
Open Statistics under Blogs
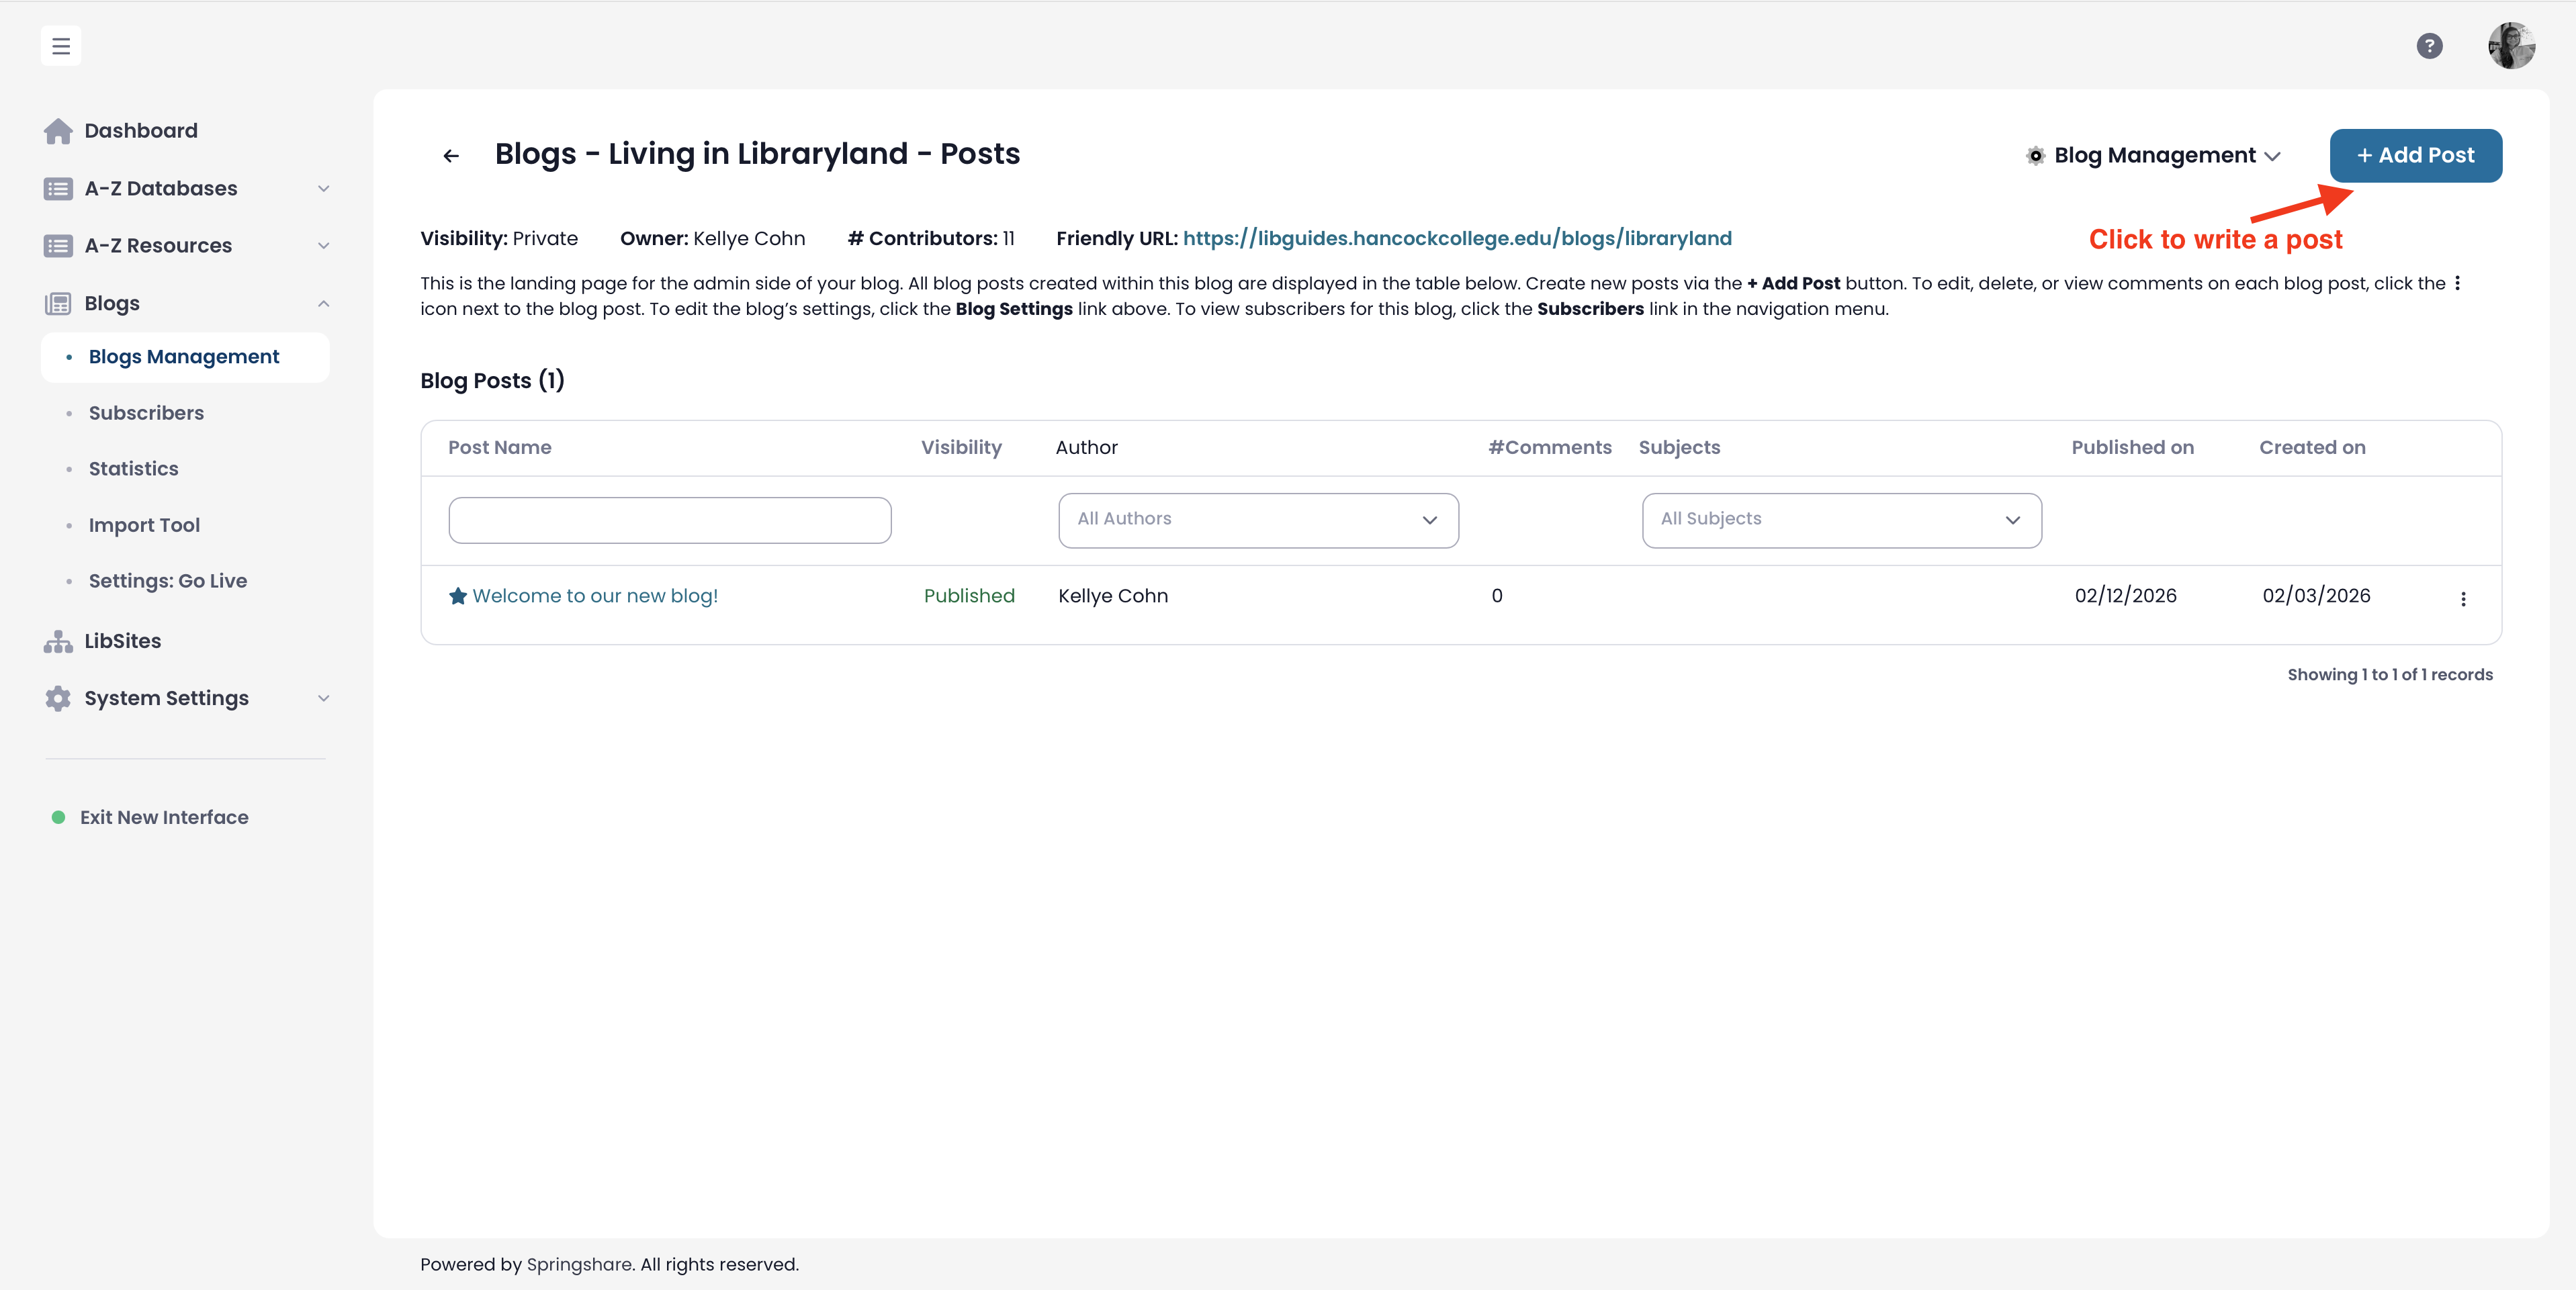[x=133, y=469]
